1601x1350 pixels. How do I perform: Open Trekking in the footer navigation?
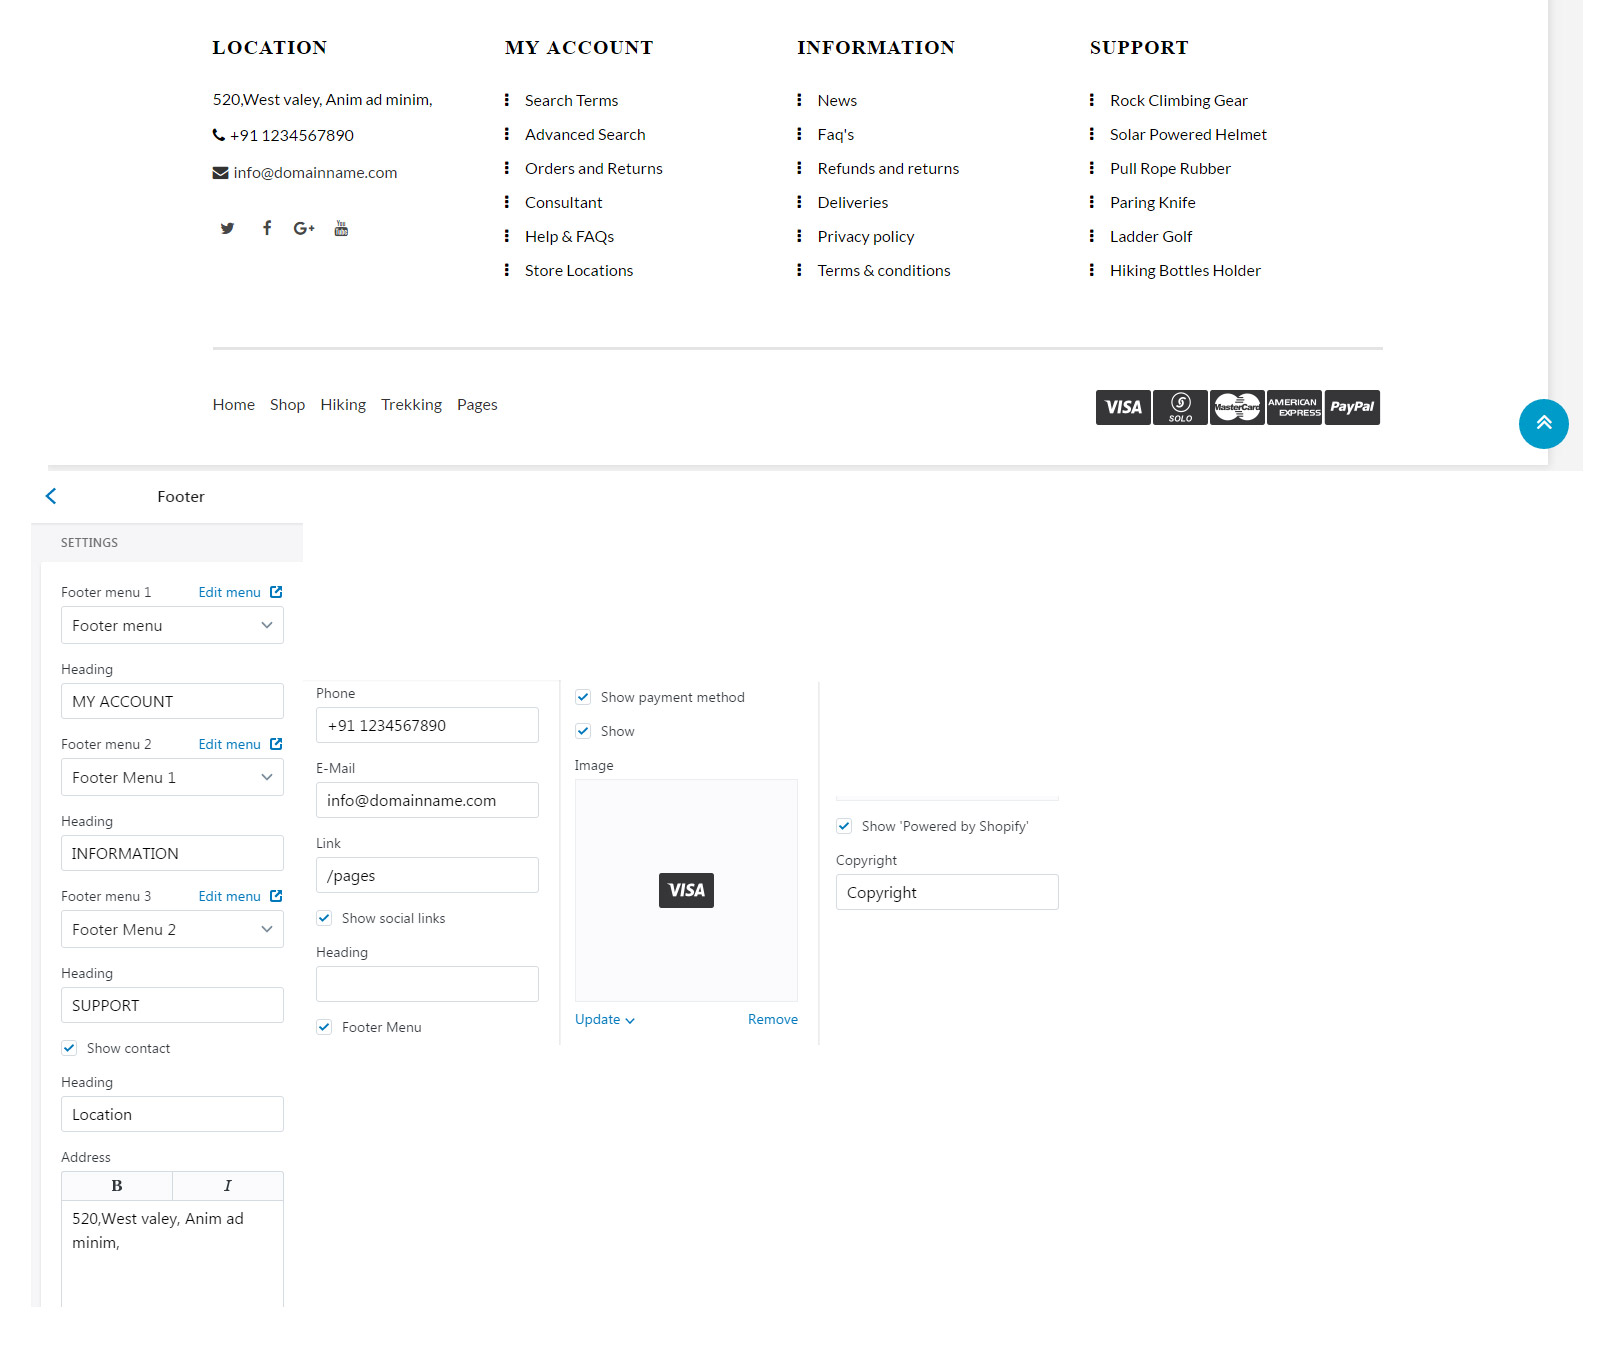coord(411,405)
